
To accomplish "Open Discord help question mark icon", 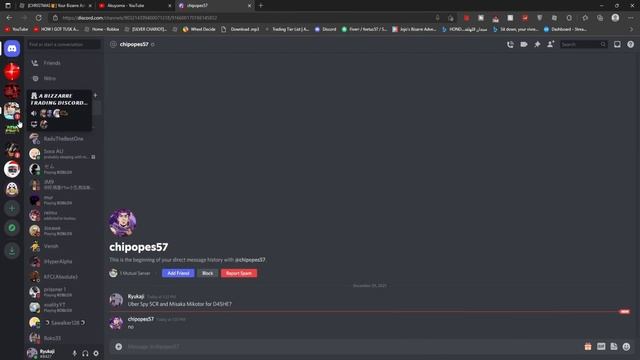I will (x=631, y=44).
